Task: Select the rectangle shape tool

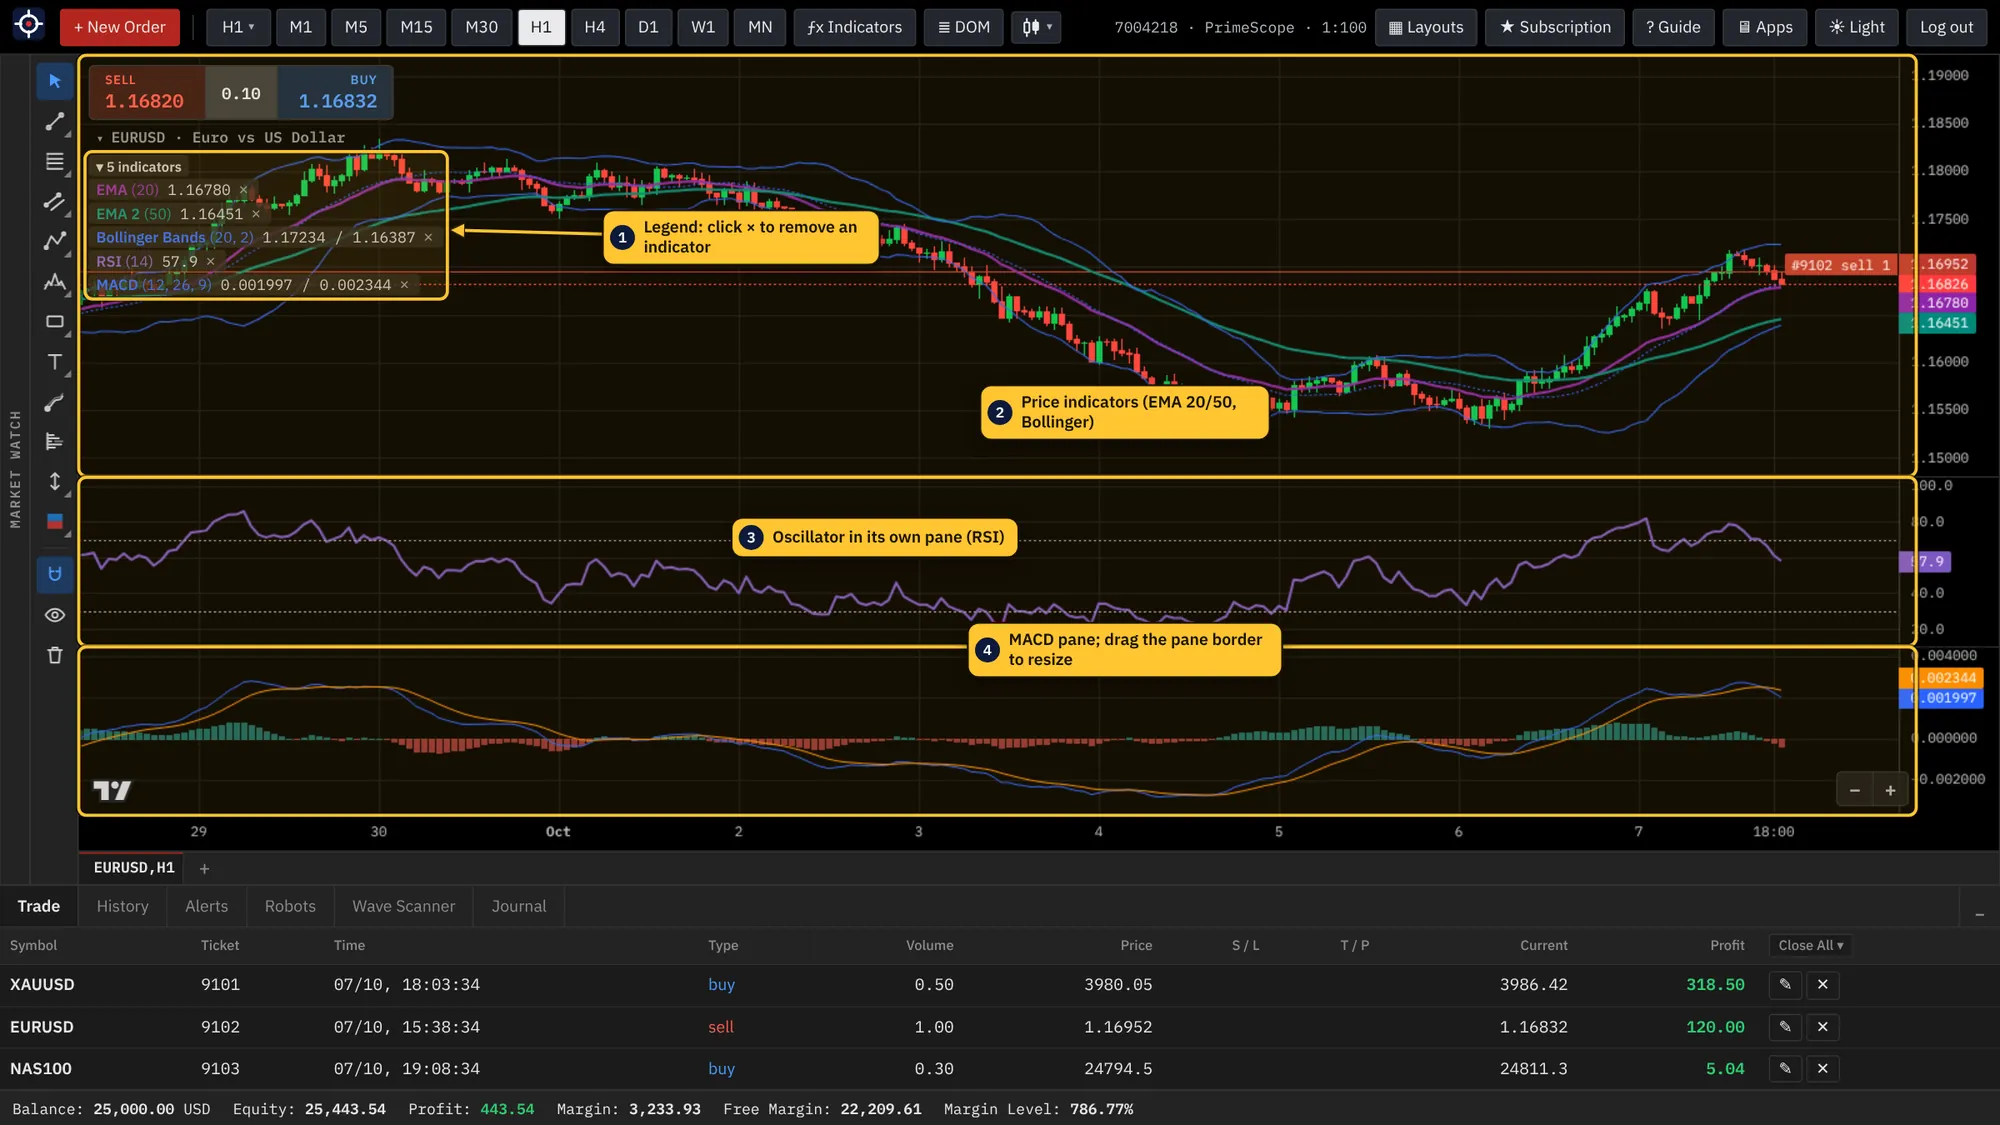Action: (x=55, y=322)
